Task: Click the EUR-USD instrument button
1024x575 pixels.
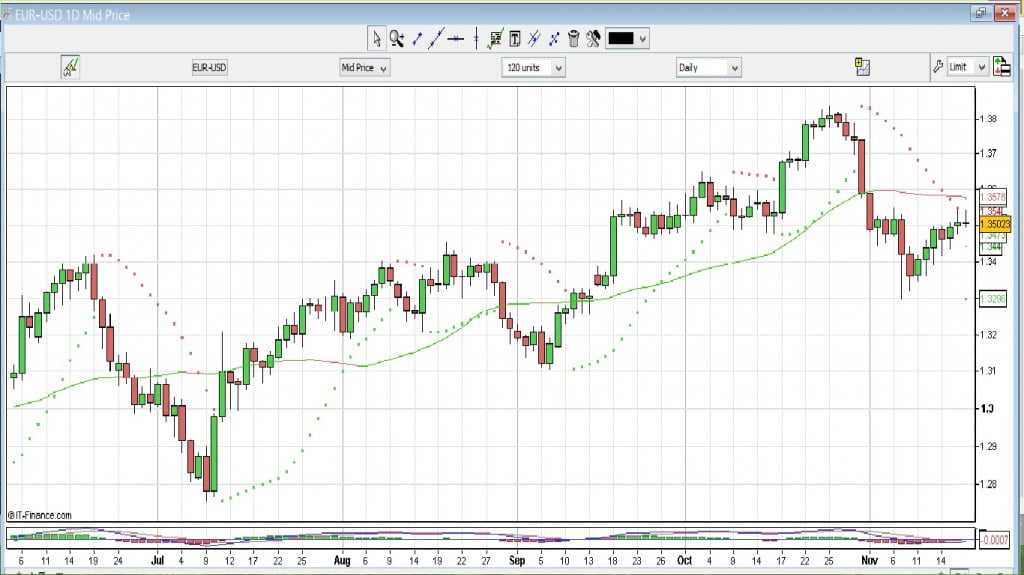Action: pyautogui.click(x=210, y=67)
